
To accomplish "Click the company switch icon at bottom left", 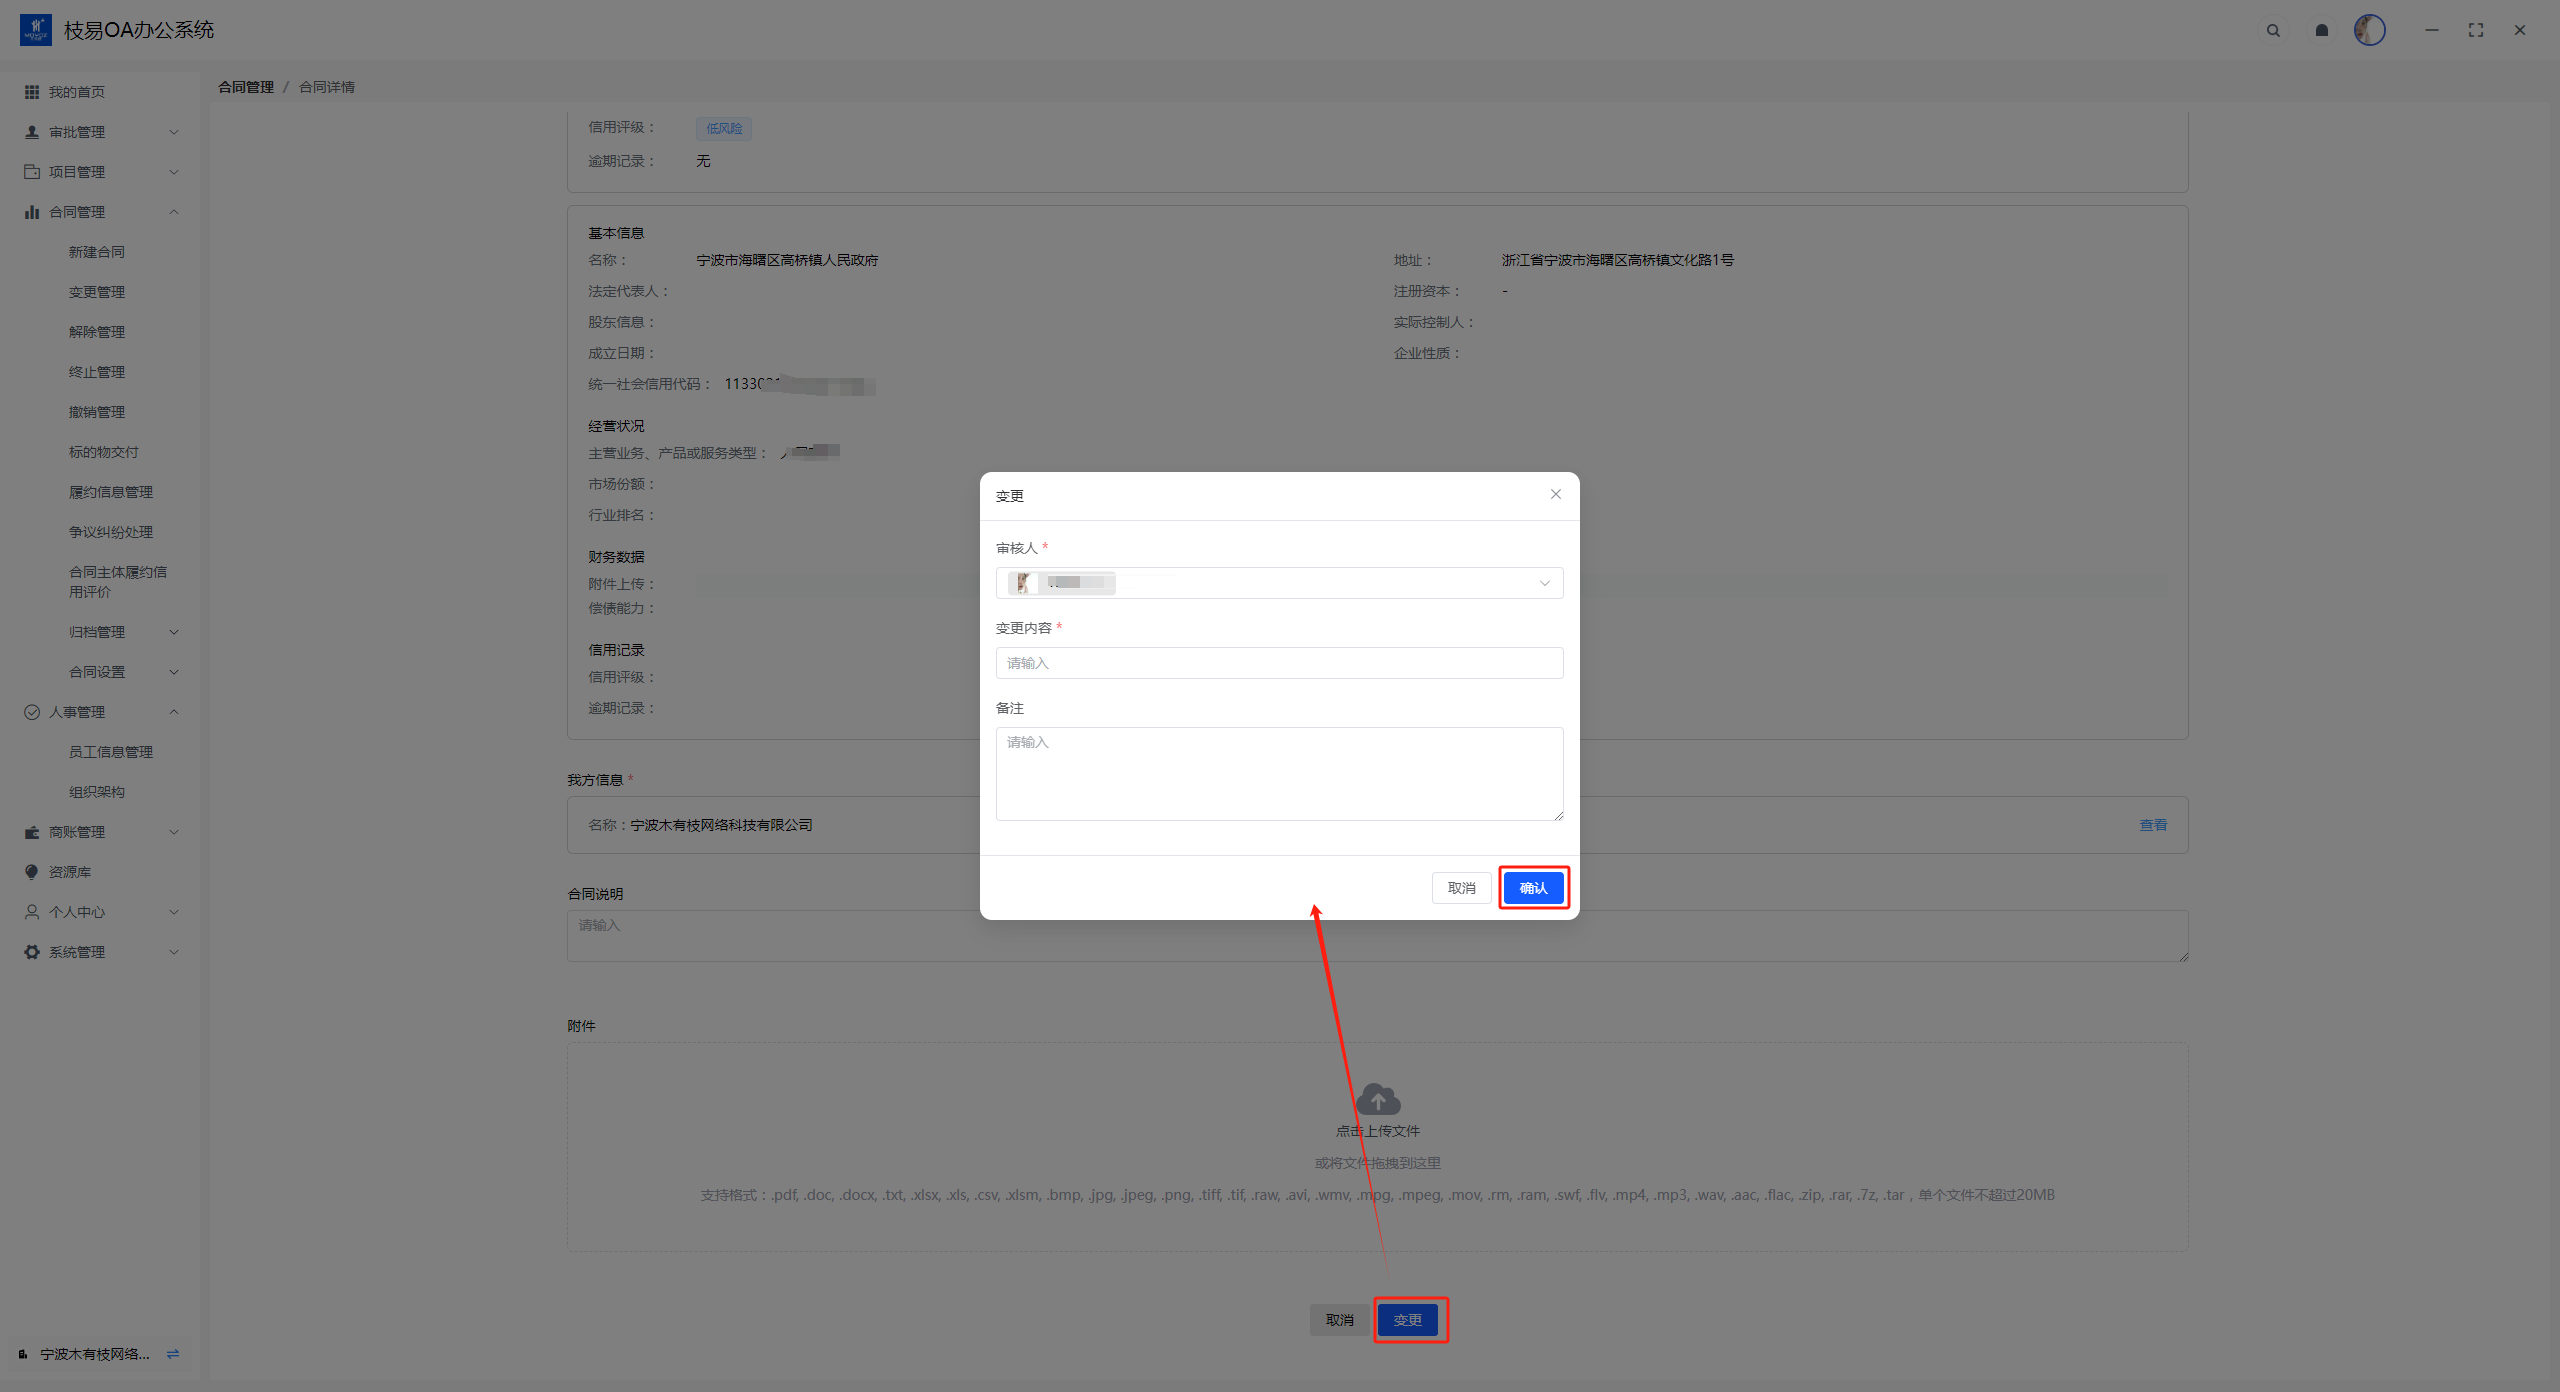I will tap(173, 1354).
